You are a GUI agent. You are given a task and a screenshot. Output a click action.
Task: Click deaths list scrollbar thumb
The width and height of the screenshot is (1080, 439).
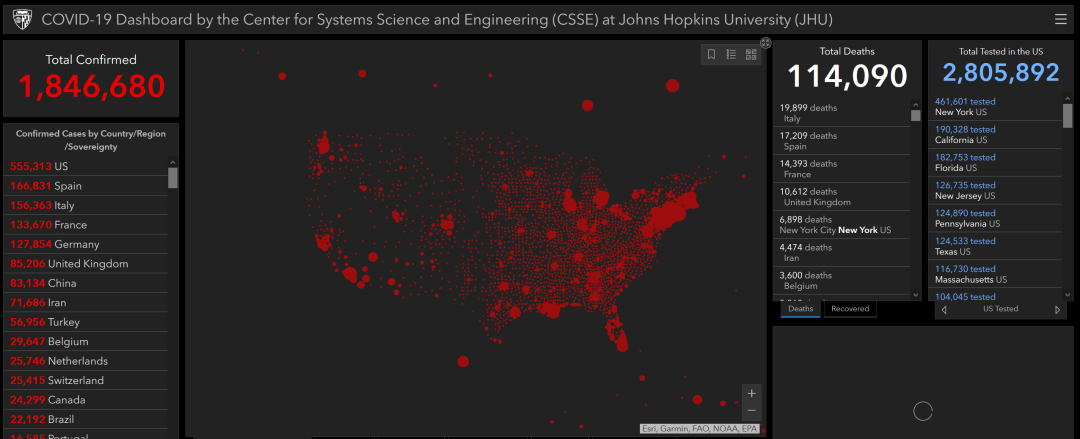coord(915,115)
